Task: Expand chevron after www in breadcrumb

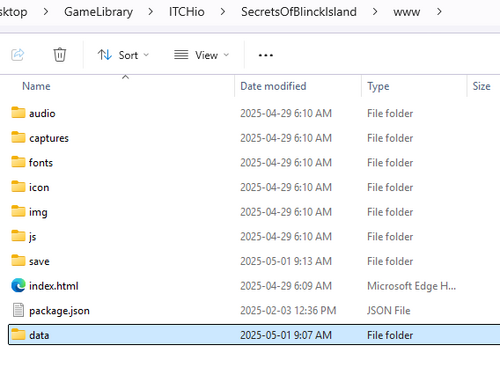Action: click(439, 12)
